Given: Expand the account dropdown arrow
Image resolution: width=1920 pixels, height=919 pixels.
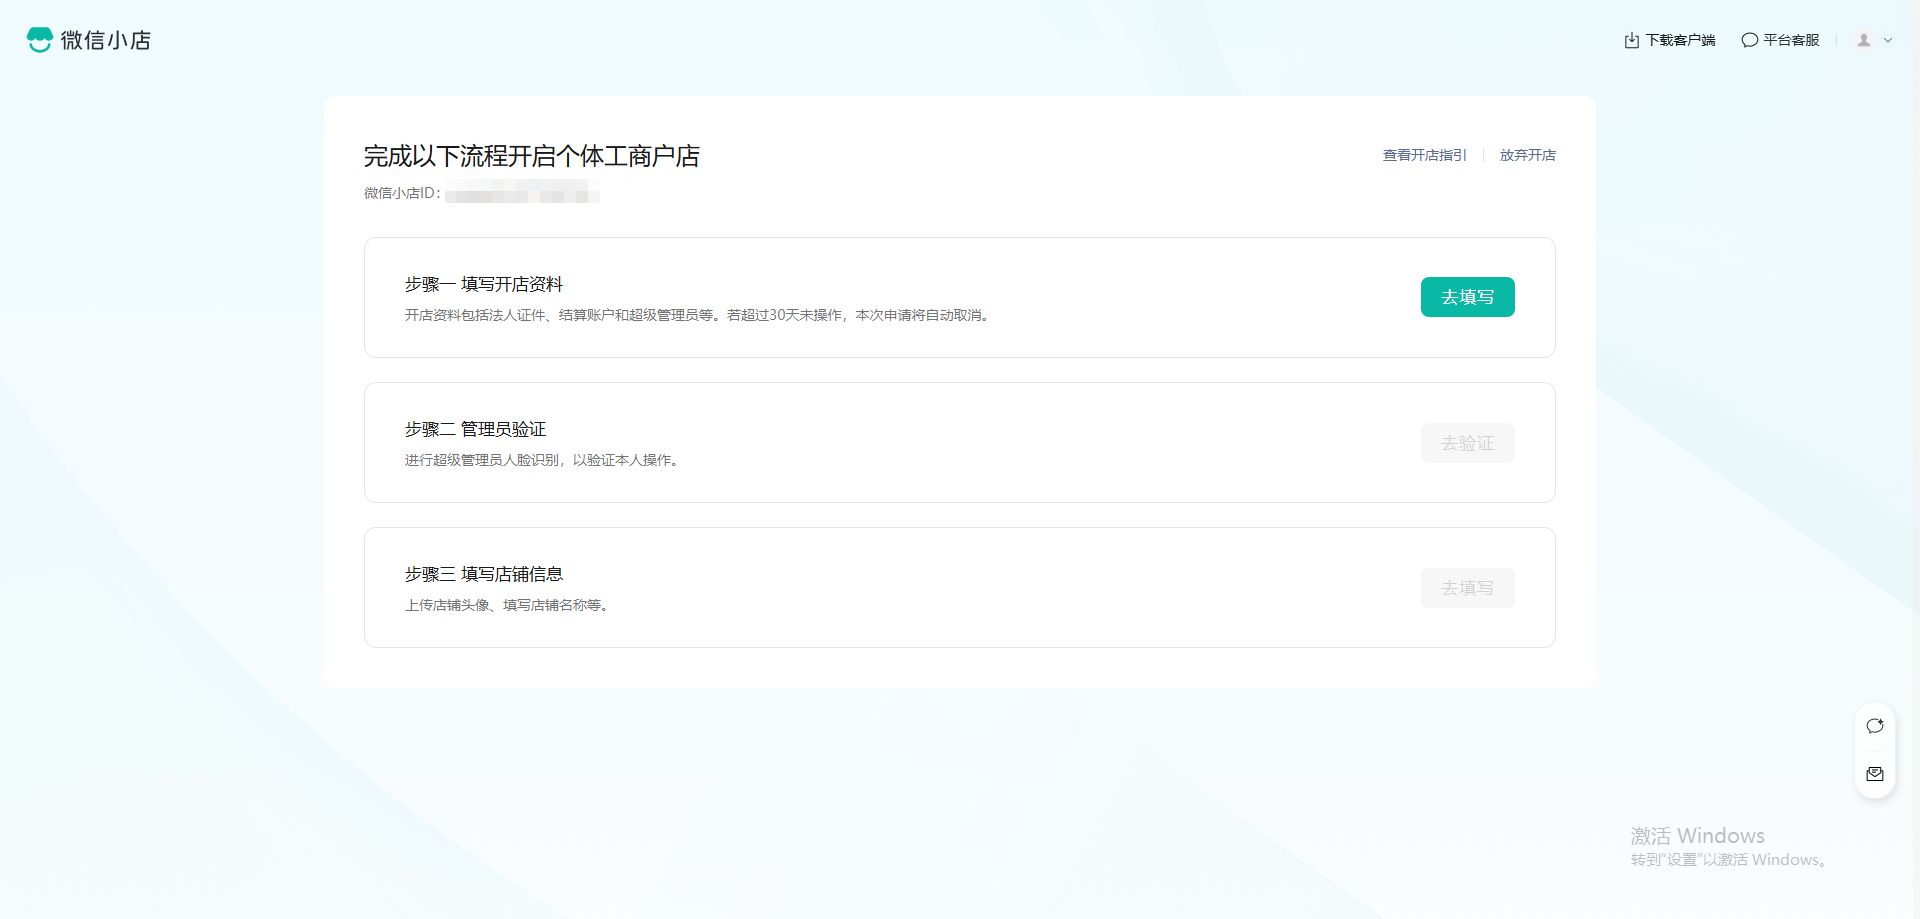Looking at the screenshot, I should point(1888,41).
